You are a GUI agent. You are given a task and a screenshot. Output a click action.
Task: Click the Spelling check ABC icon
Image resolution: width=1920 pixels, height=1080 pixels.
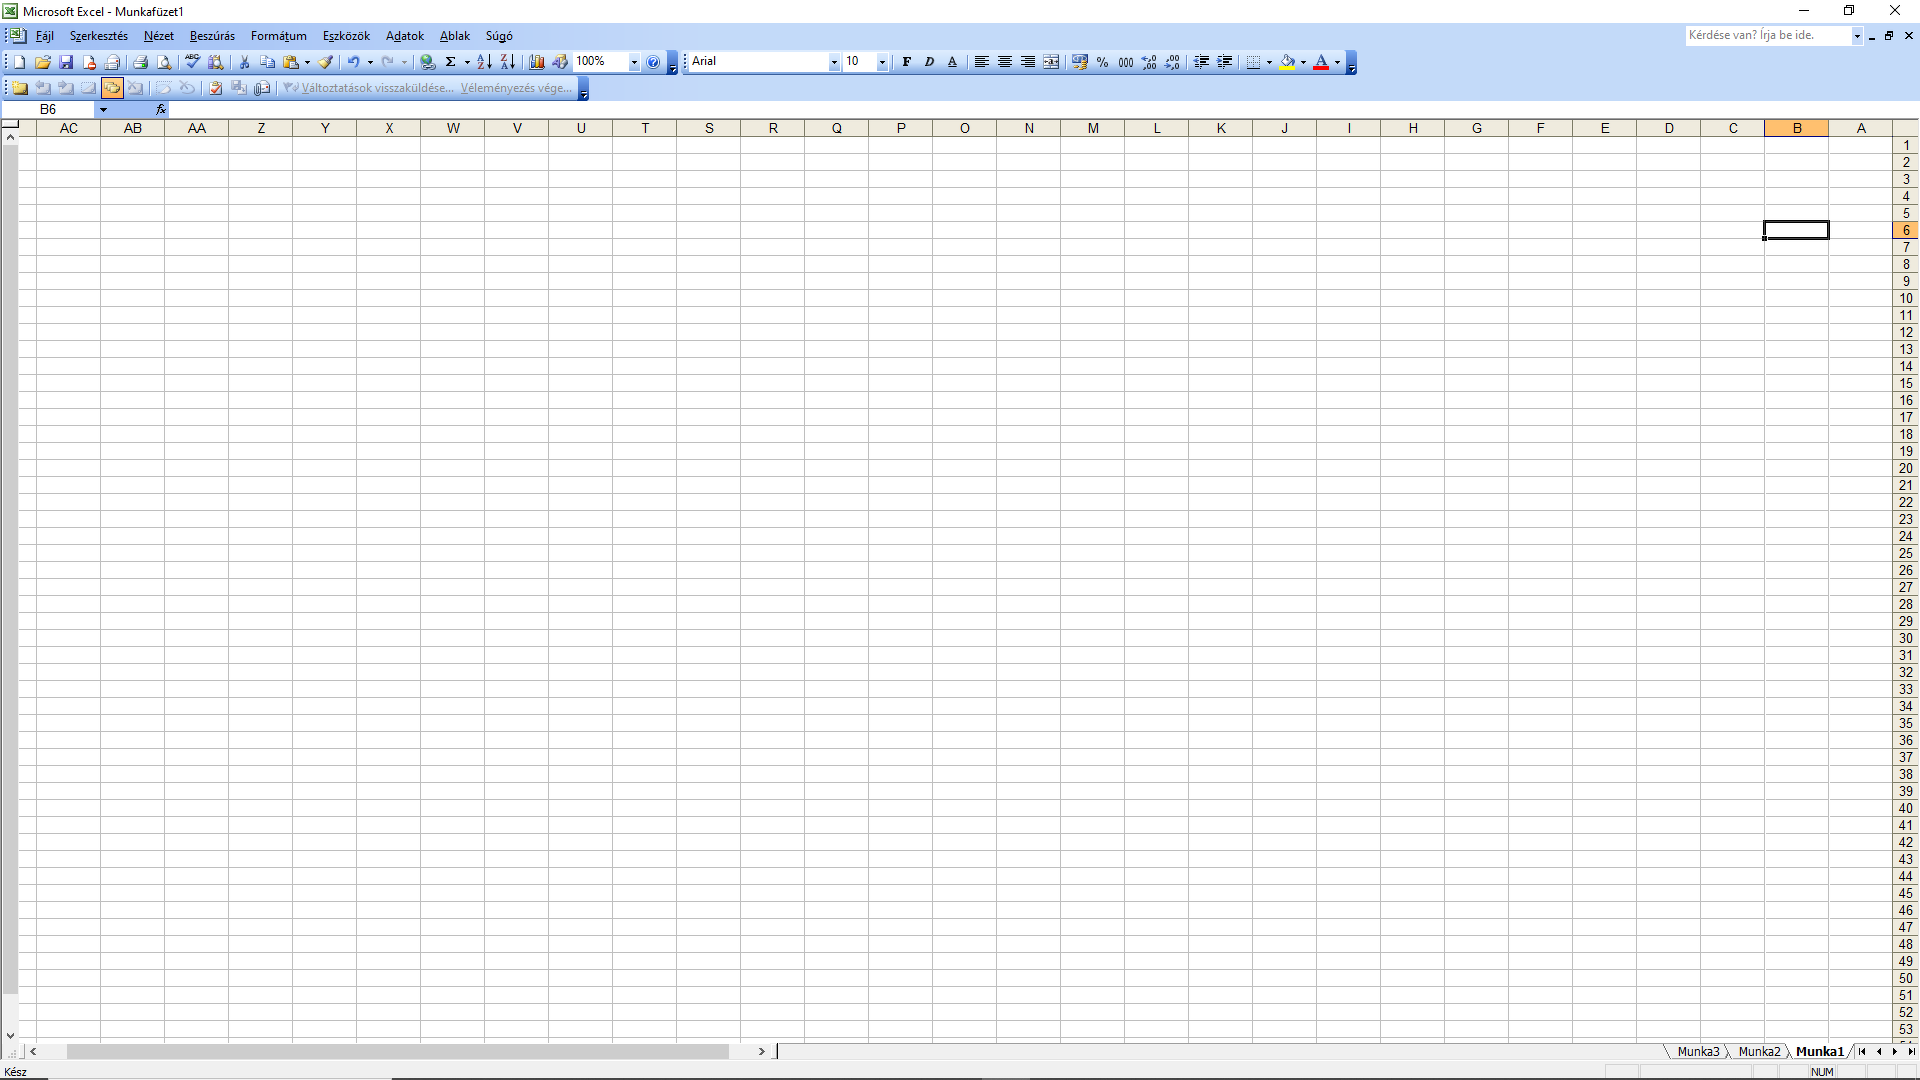192,62
